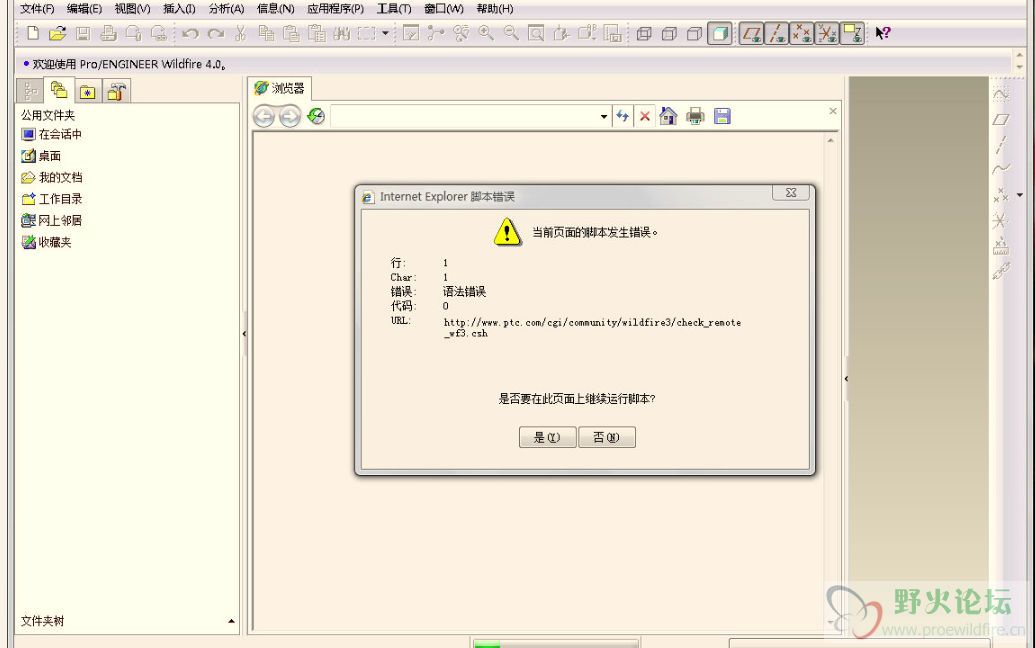Viewport: 1035px width, 648px height.
Task: Click the New file icon
Action: click(x=32, y=33)
